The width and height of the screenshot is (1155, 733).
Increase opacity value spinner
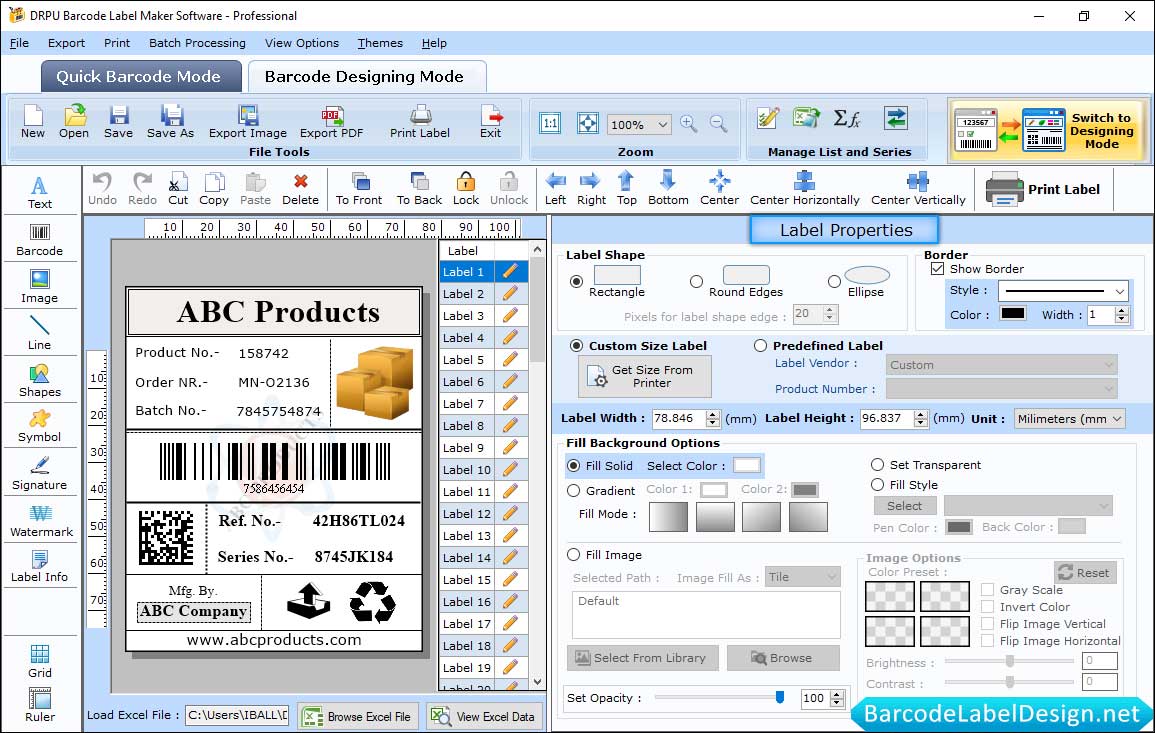coord(837,694)
